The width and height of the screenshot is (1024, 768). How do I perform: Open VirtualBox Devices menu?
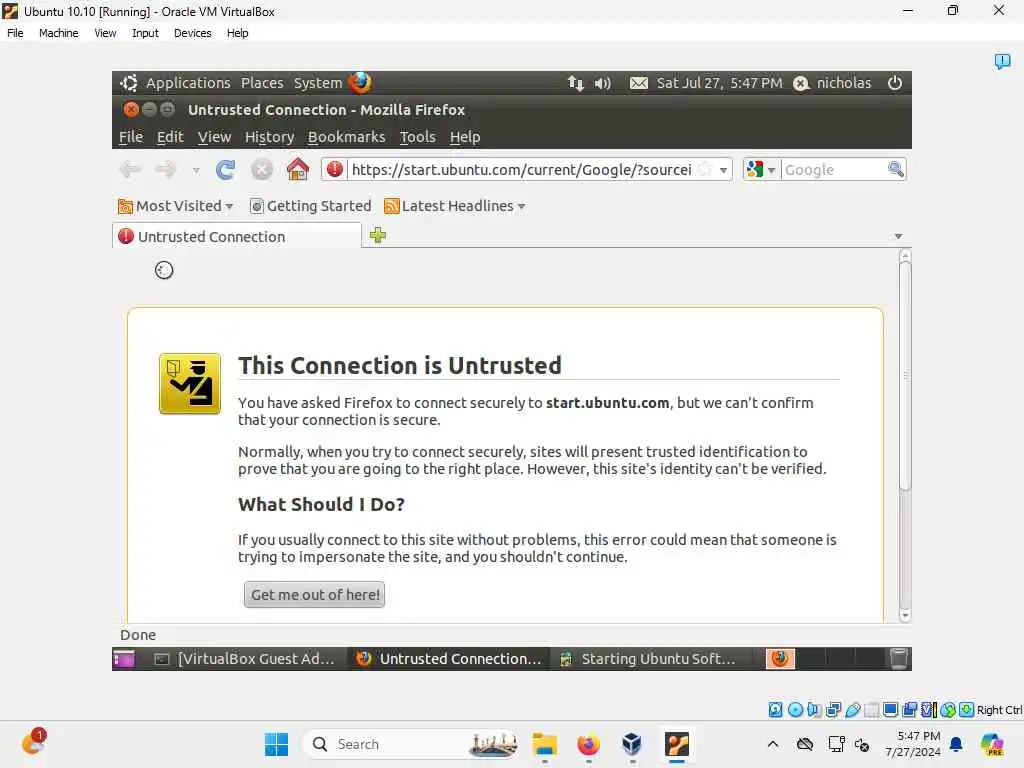(192, 33)
